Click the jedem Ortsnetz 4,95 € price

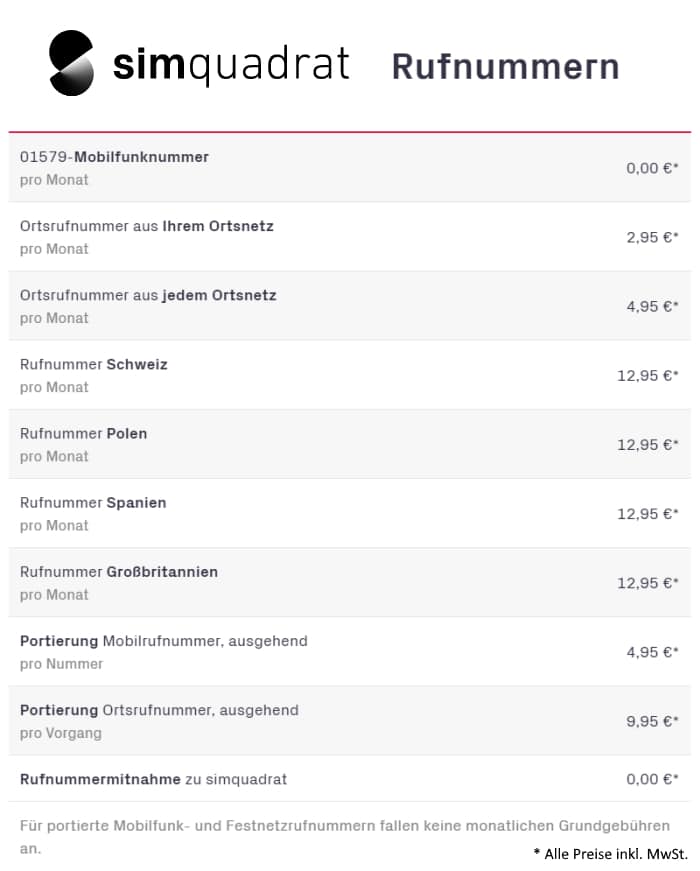(x=652, y=306)
